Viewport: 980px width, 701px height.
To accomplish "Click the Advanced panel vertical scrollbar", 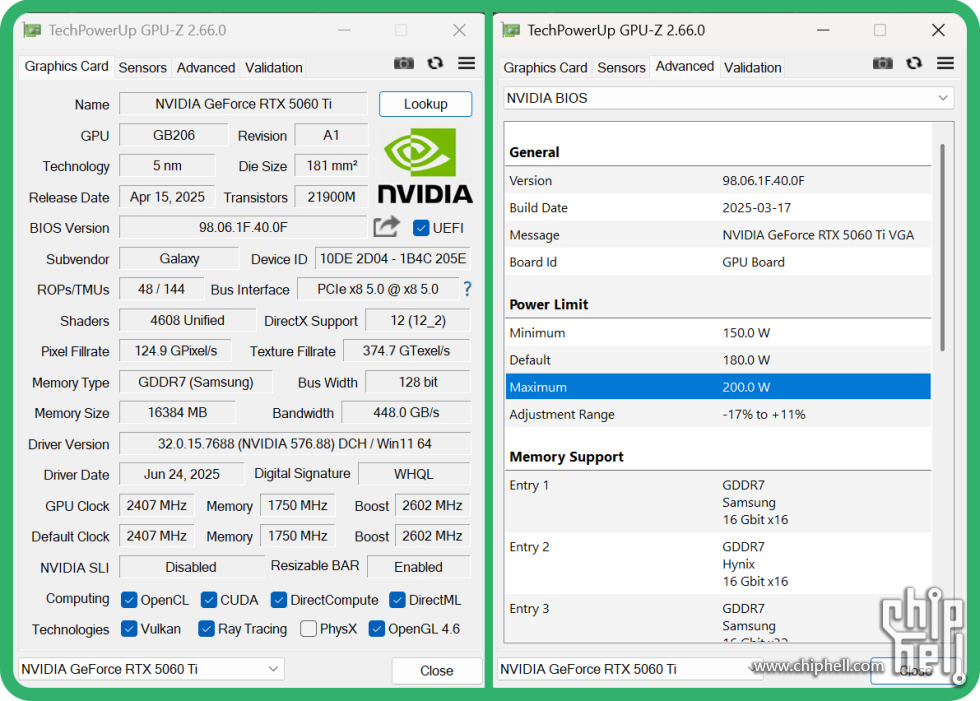I will (x=942, y=247).
